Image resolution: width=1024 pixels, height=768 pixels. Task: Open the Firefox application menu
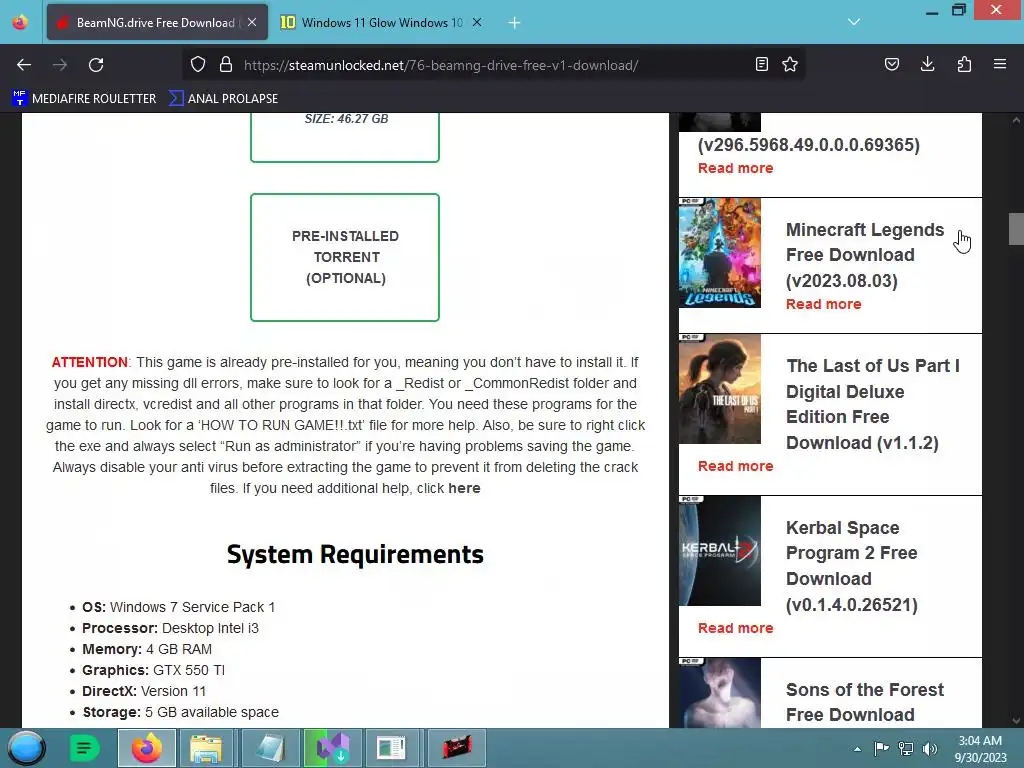tap(1000, 65)
